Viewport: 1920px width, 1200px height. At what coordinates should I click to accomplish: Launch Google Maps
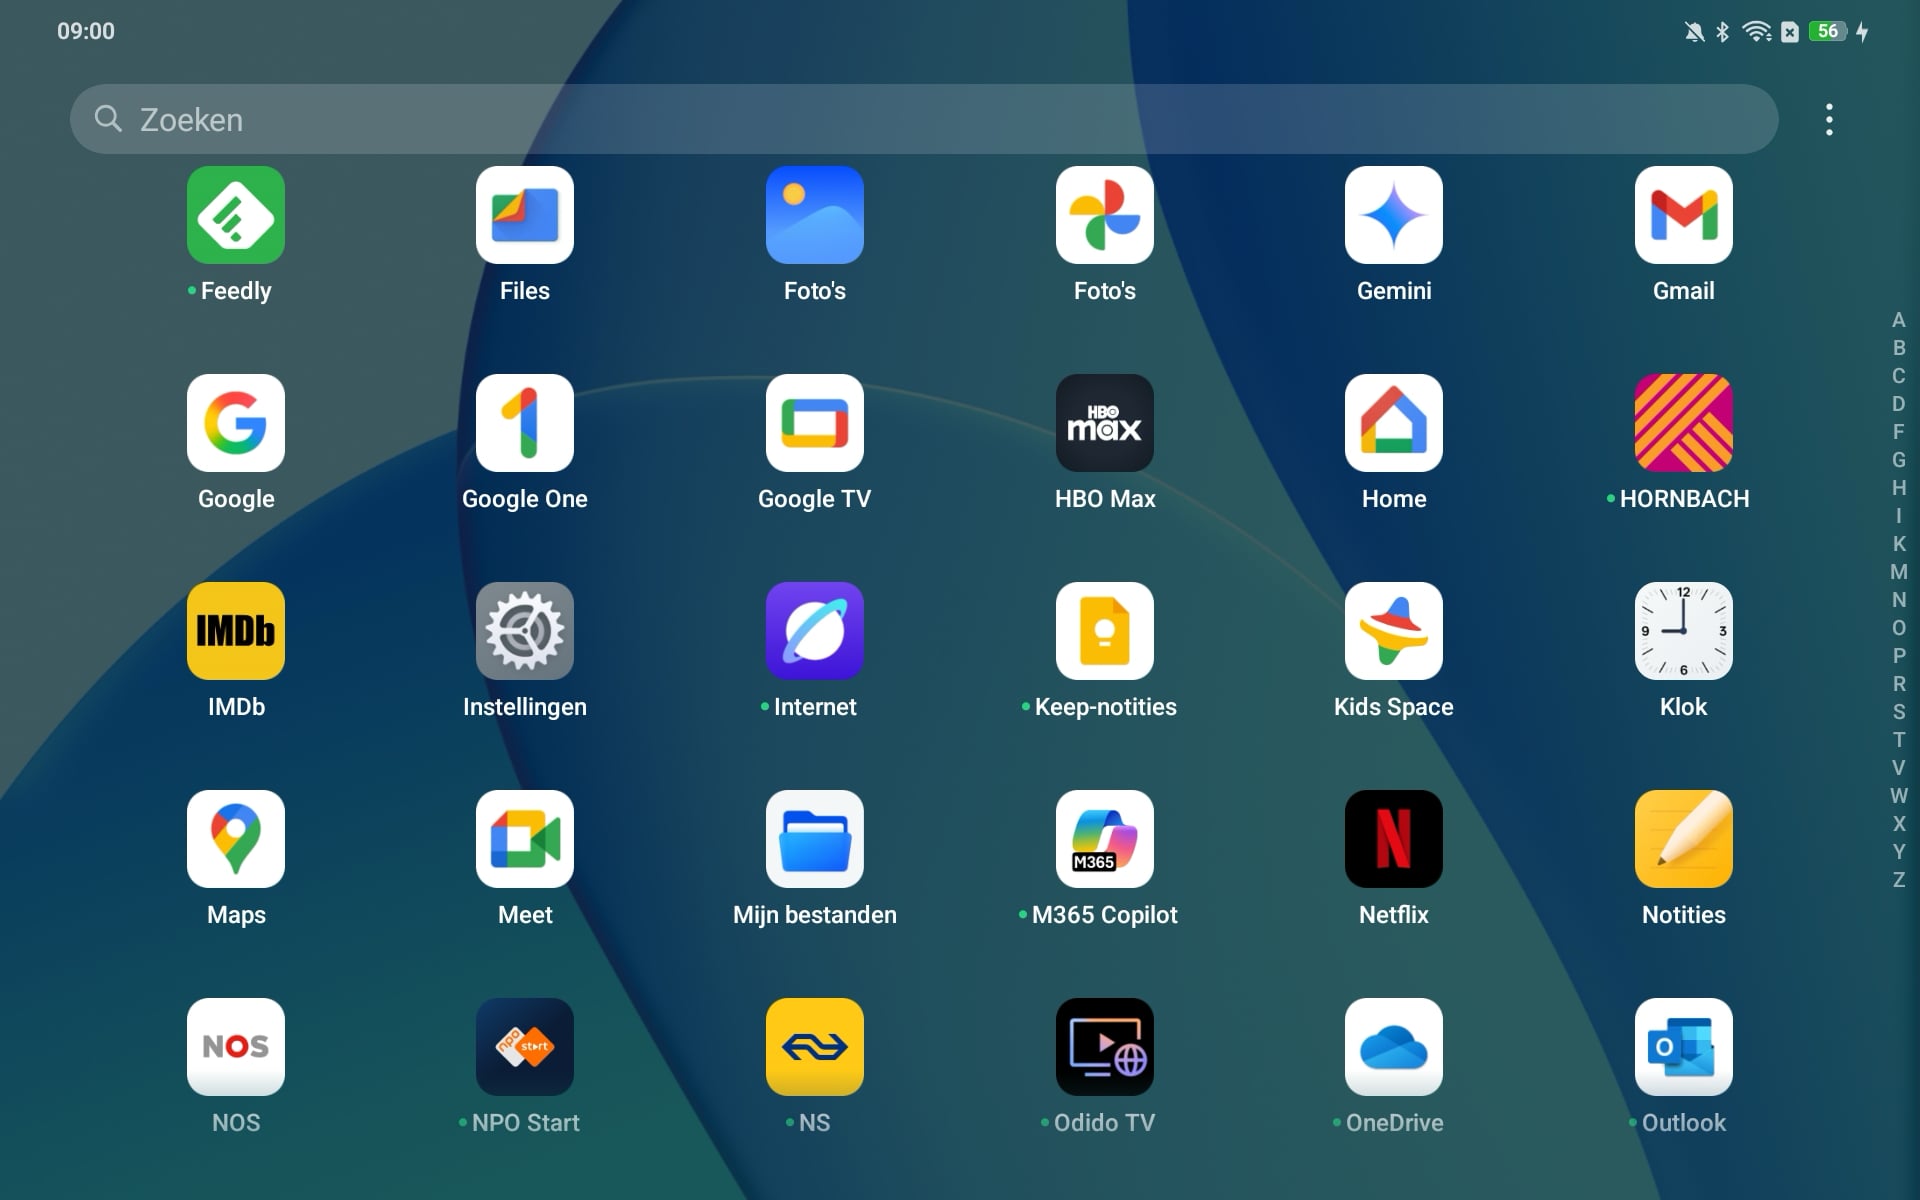coord(235,839)
